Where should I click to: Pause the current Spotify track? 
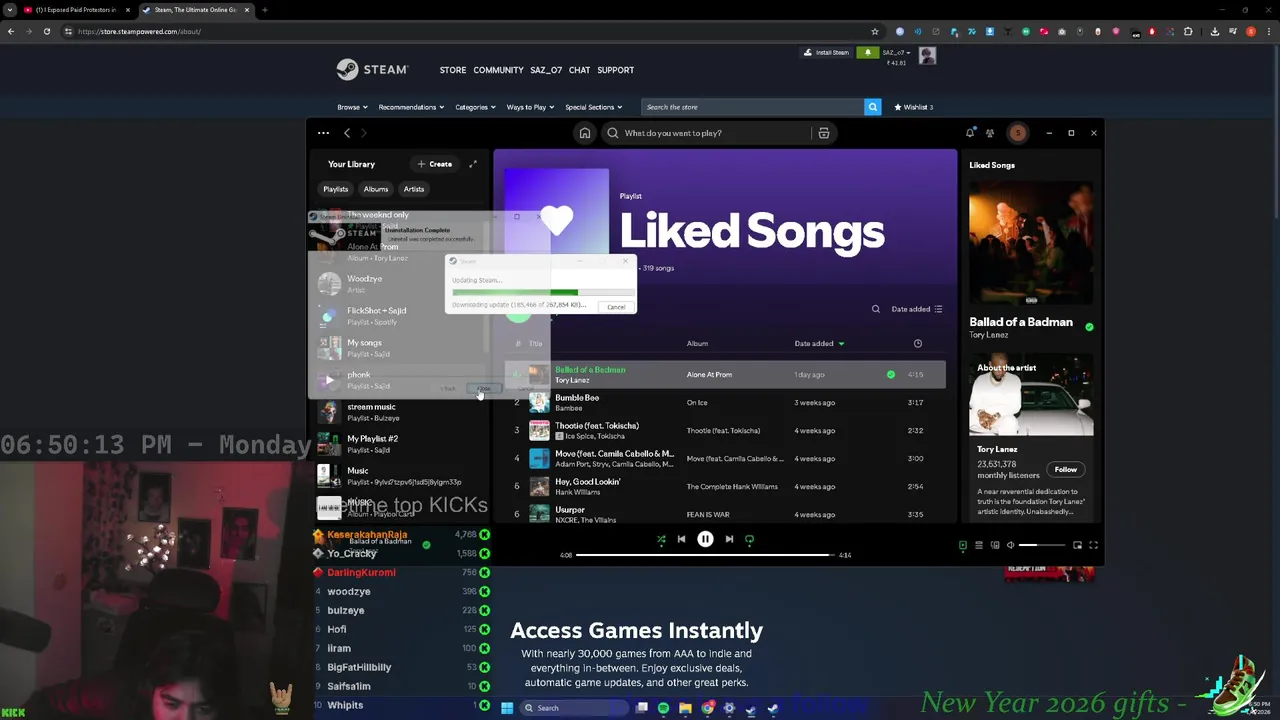(x=705, y=539)
